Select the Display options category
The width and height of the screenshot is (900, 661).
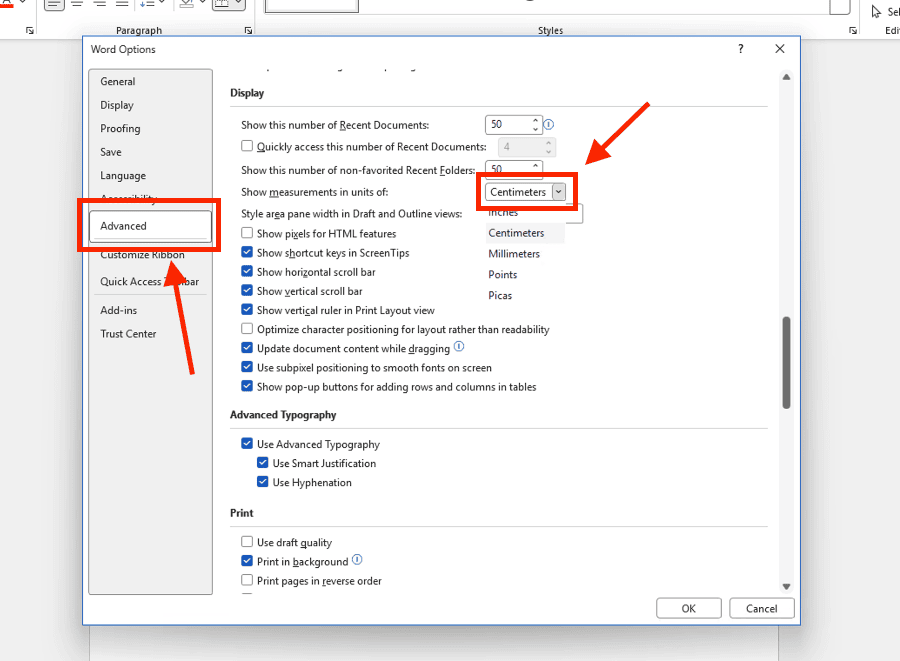click(x=117, y=105)
